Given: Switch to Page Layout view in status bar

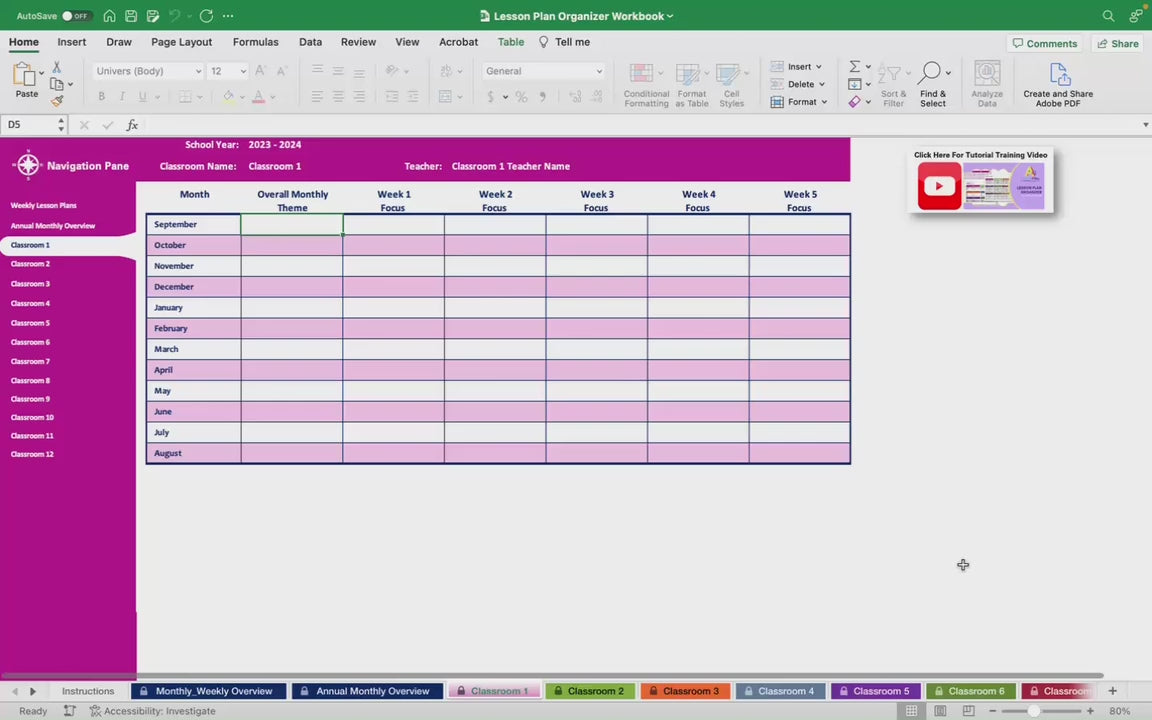Looking at the screenshot, I should pyautogui.click(x=940, y=711).
